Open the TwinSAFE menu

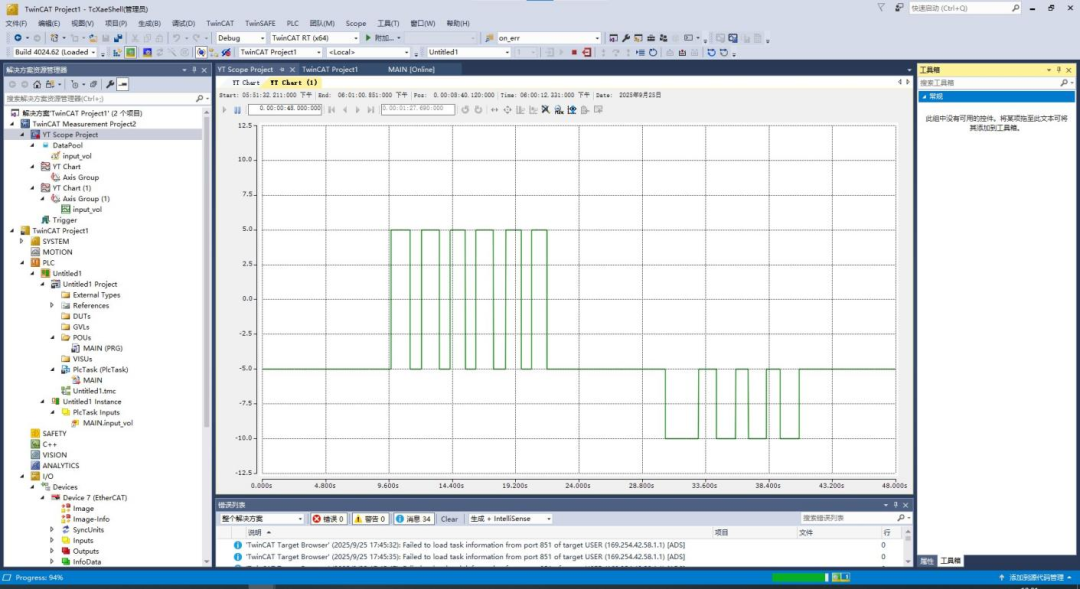click(260, 23)
